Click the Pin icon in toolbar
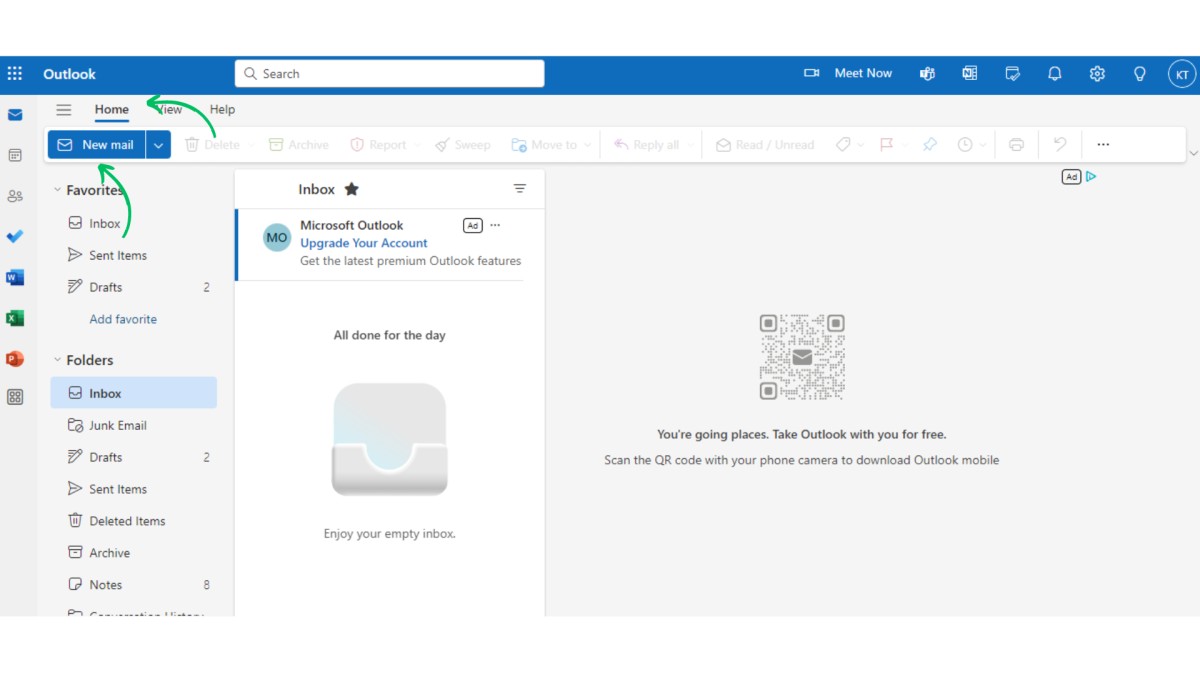1200x675 pixels. (929, 145)
